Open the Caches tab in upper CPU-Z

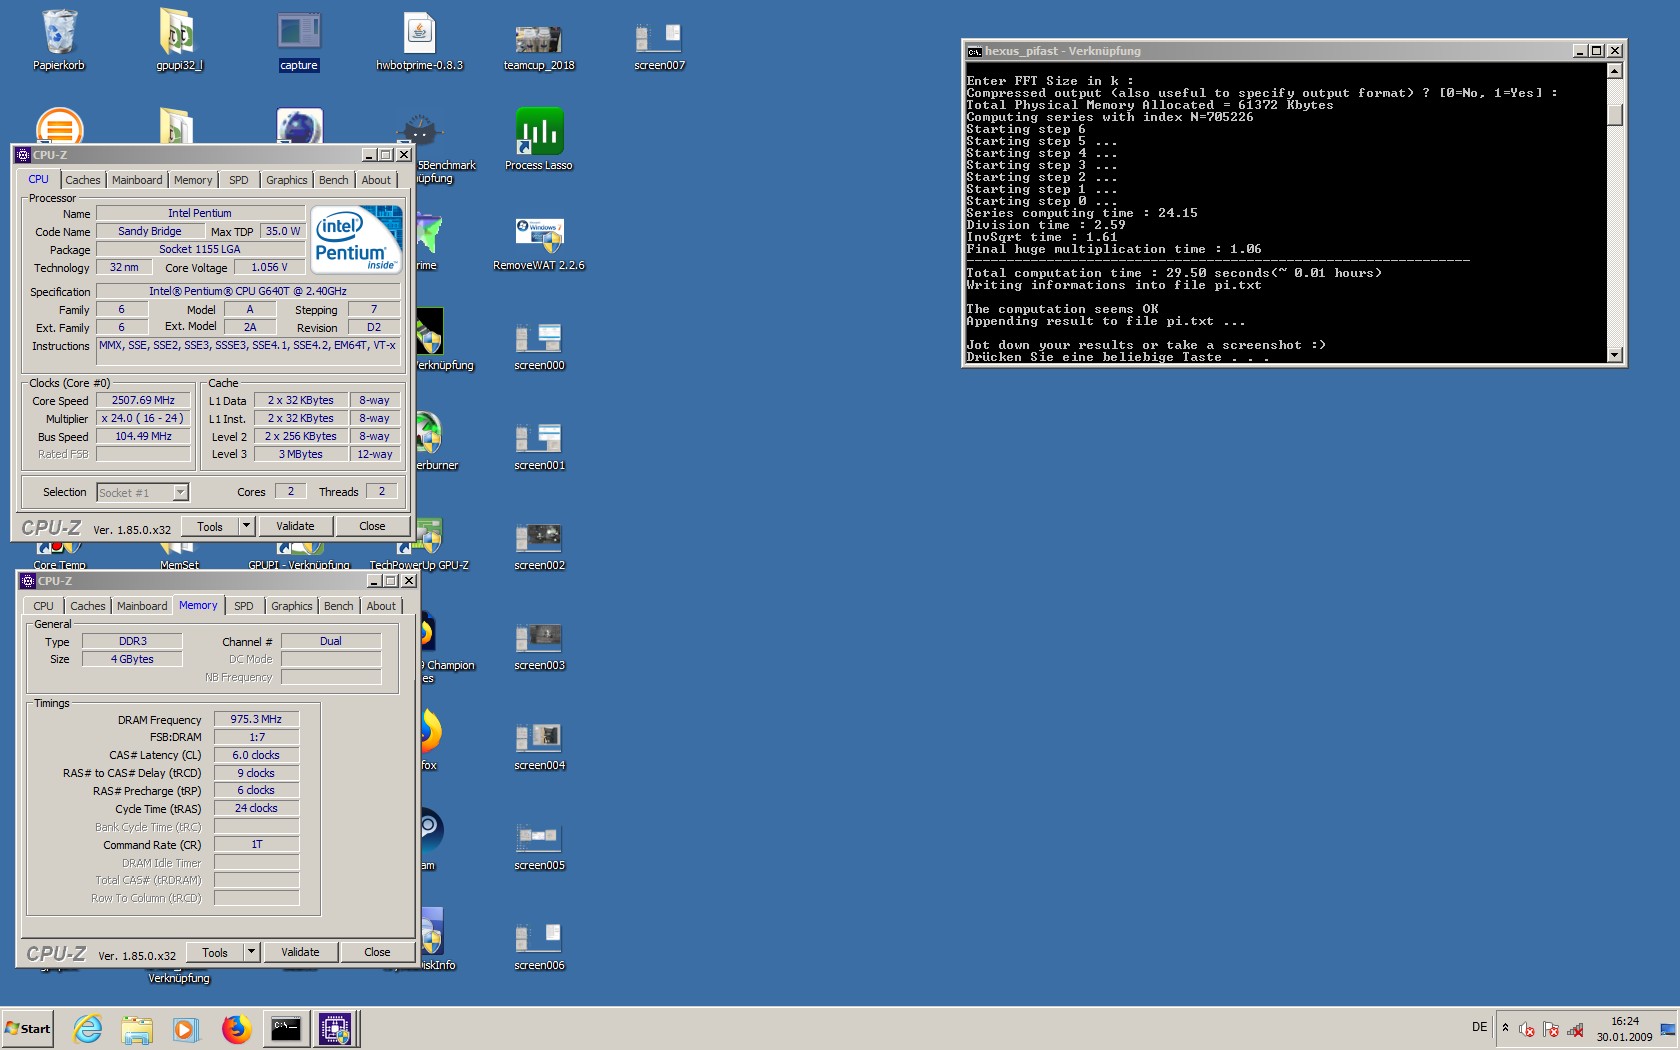83,180
